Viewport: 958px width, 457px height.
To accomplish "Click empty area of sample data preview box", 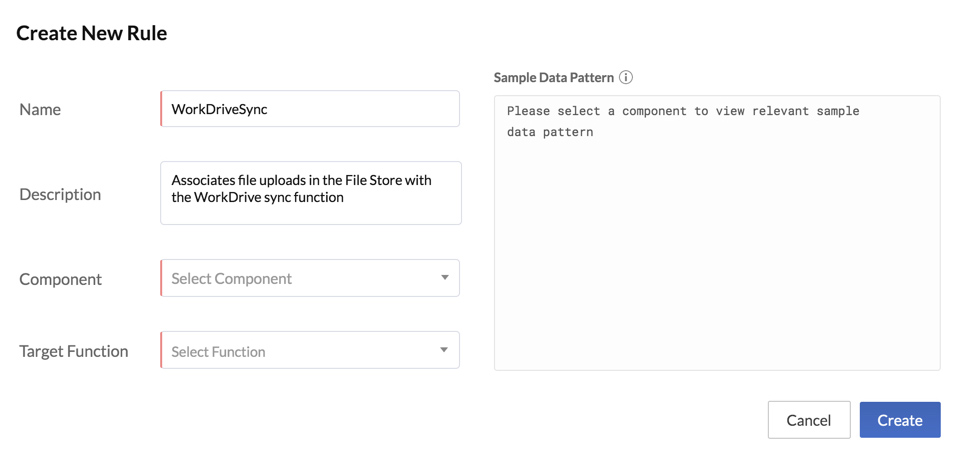I will pos(716,270).
